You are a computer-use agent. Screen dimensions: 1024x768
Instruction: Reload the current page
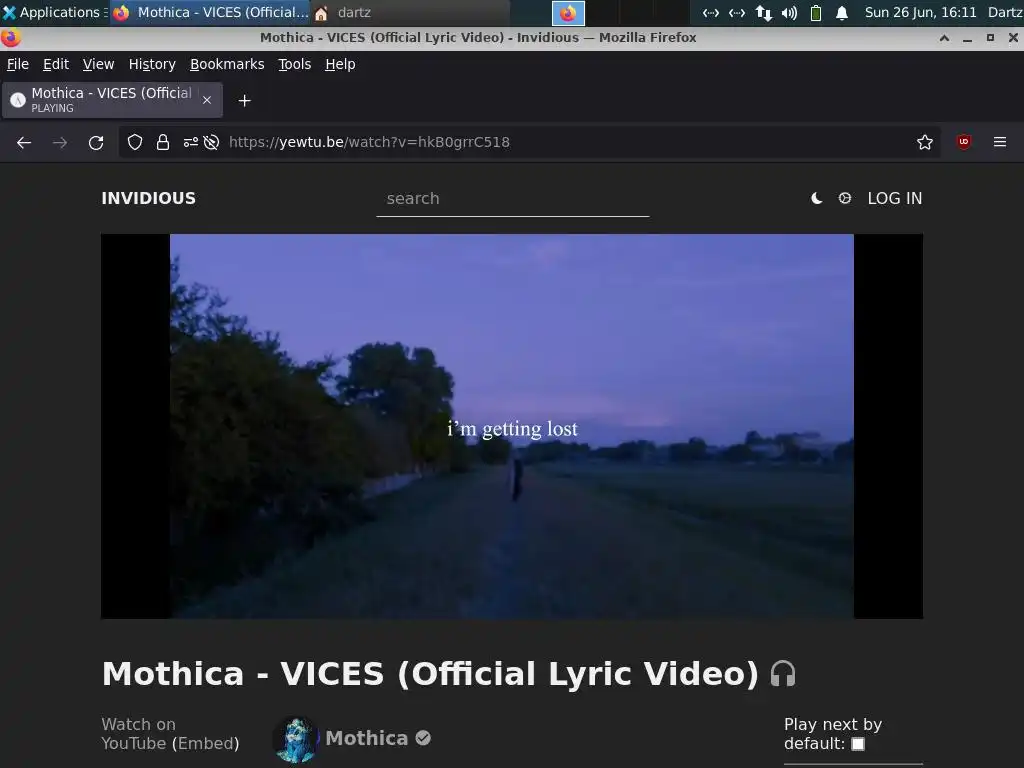click(x=96, y=142)
